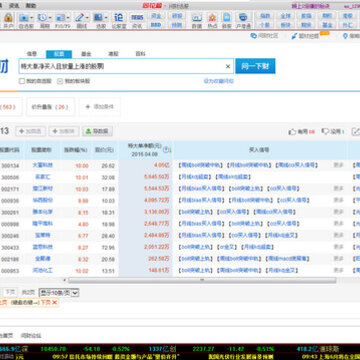The width and height of the screenshot is (360, 360).
Task: Click the lock icon in the toolbar
Action: click(x=8, y=17)
